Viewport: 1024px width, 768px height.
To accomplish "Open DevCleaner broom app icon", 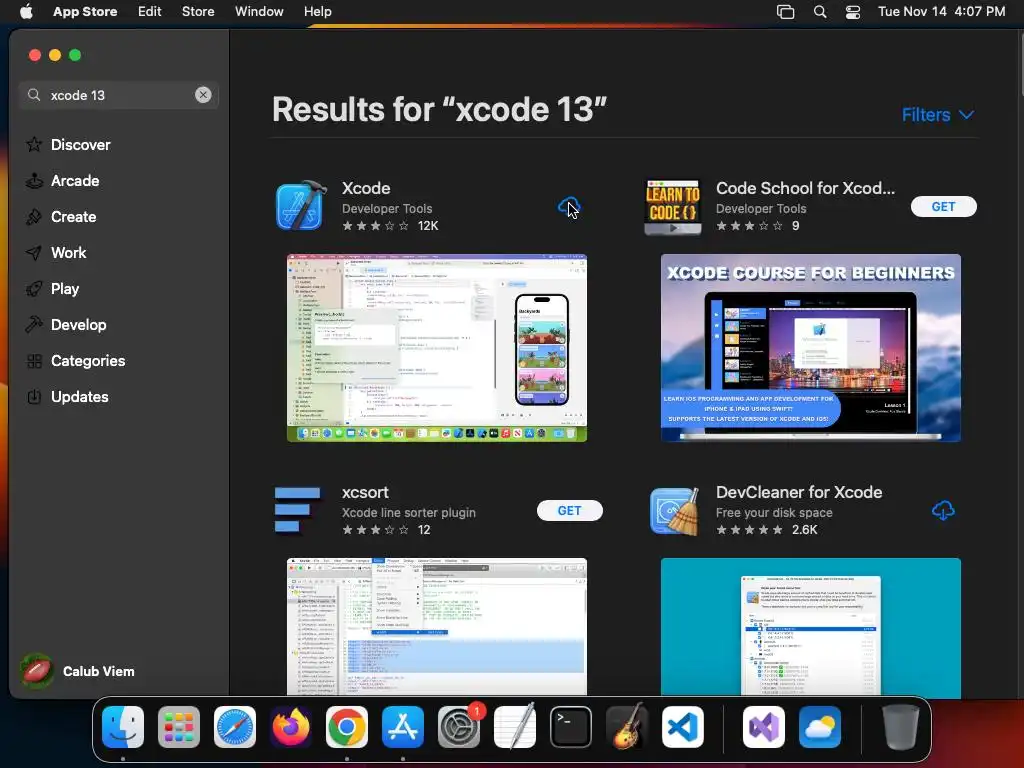I will tap(674, 511).
